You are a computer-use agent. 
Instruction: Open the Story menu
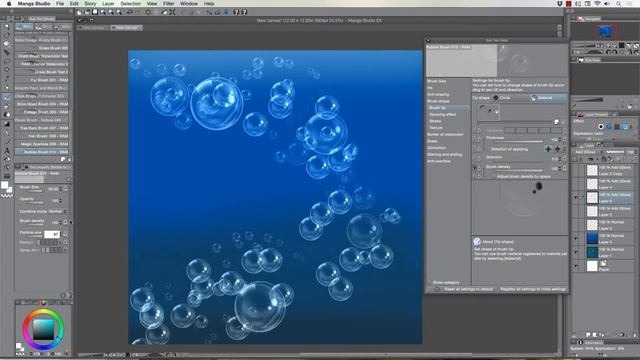pos(90,3)
